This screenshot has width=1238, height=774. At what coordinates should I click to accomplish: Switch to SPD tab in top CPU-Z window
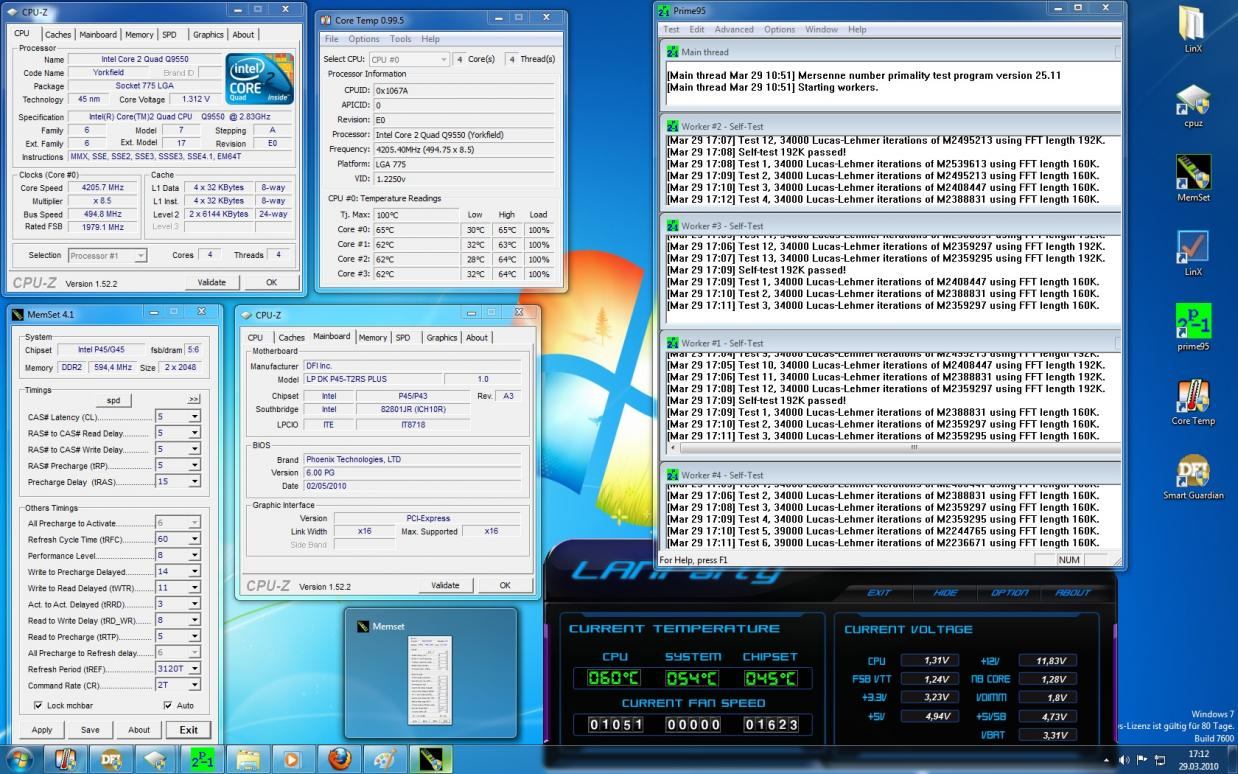point(170,34)
